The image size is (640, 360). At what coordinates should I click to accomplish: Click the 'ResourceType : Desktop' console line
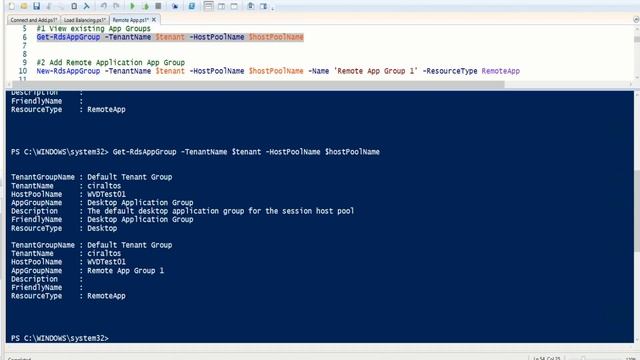(x=64, y=228)
